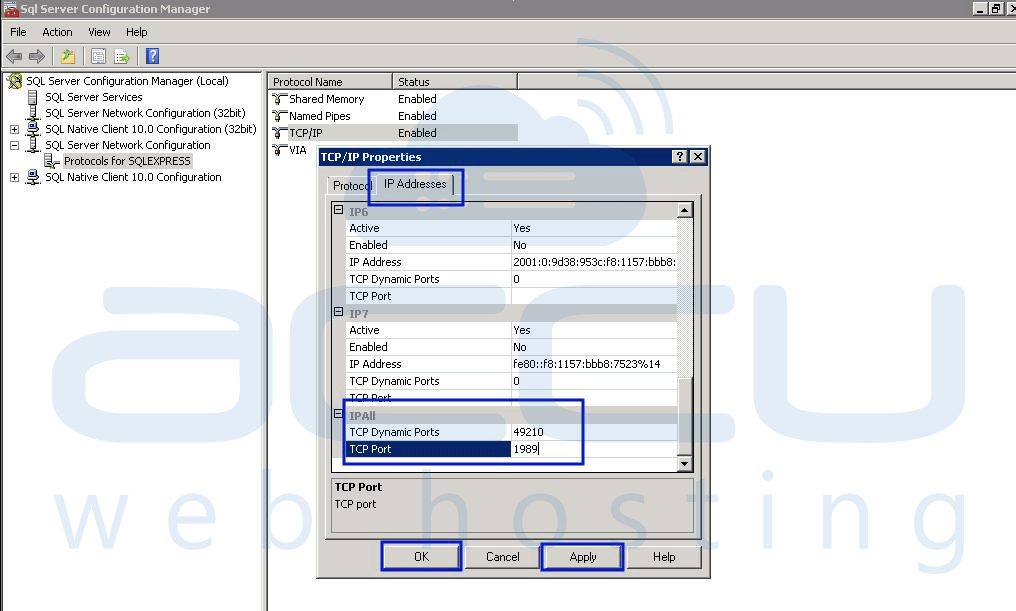Switch to the IP Addresses tab
1016x611 pixels.
click(x=414, y=185)
